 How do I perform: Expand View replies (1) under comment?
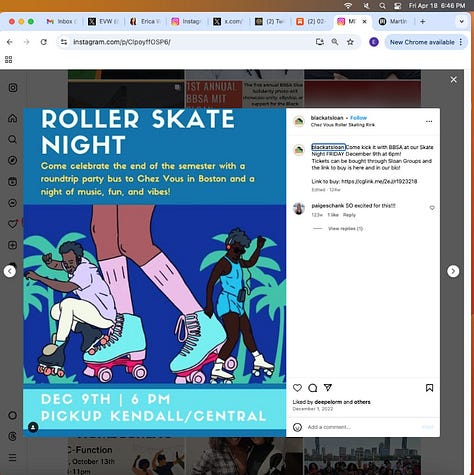pyautogui.click(x=345, y=228)
